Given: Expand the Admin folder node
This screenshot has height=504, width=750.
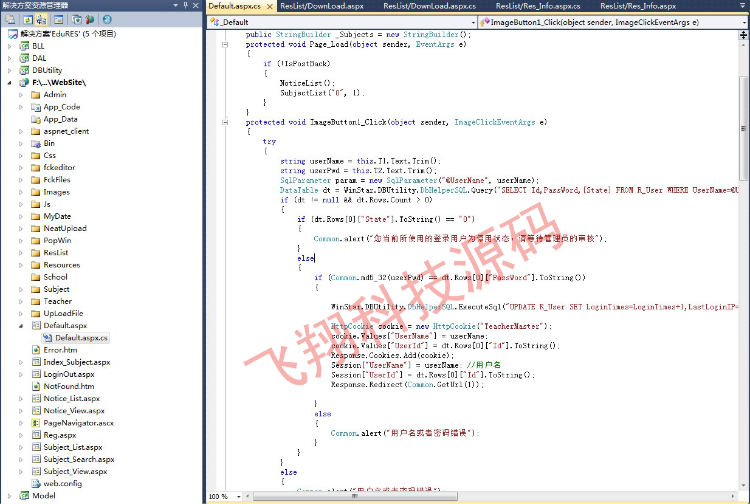Looking at the screenshot, I should [x=21, y=95].
